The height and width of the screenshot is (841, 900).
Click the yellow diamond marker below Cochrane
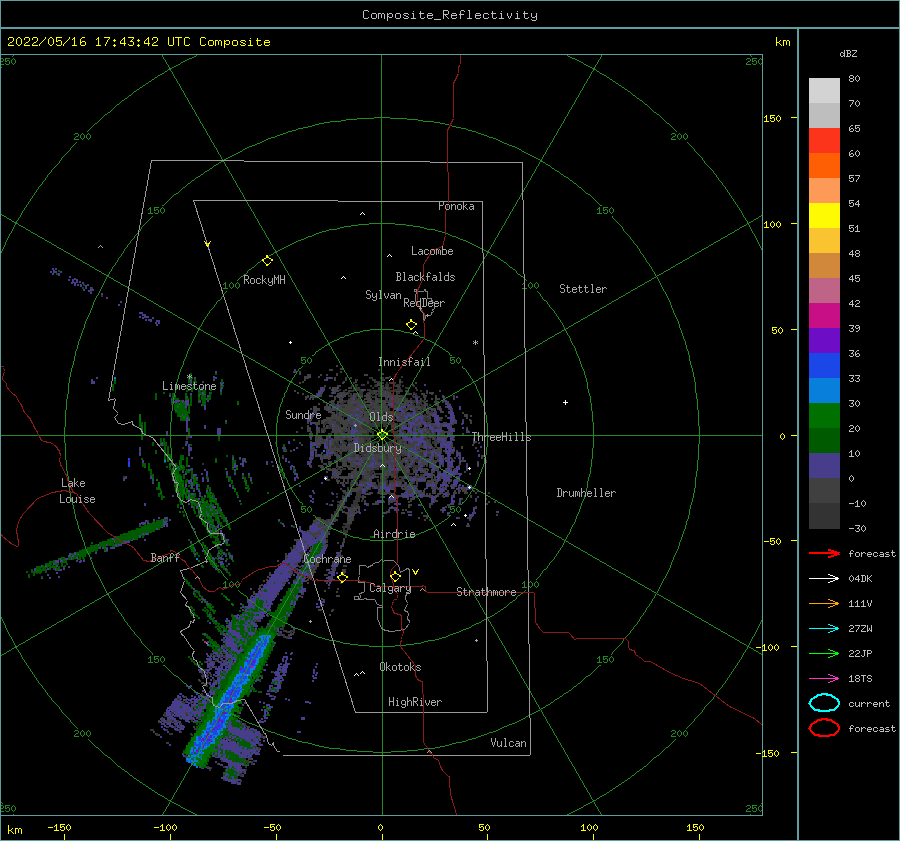(342, 577)
